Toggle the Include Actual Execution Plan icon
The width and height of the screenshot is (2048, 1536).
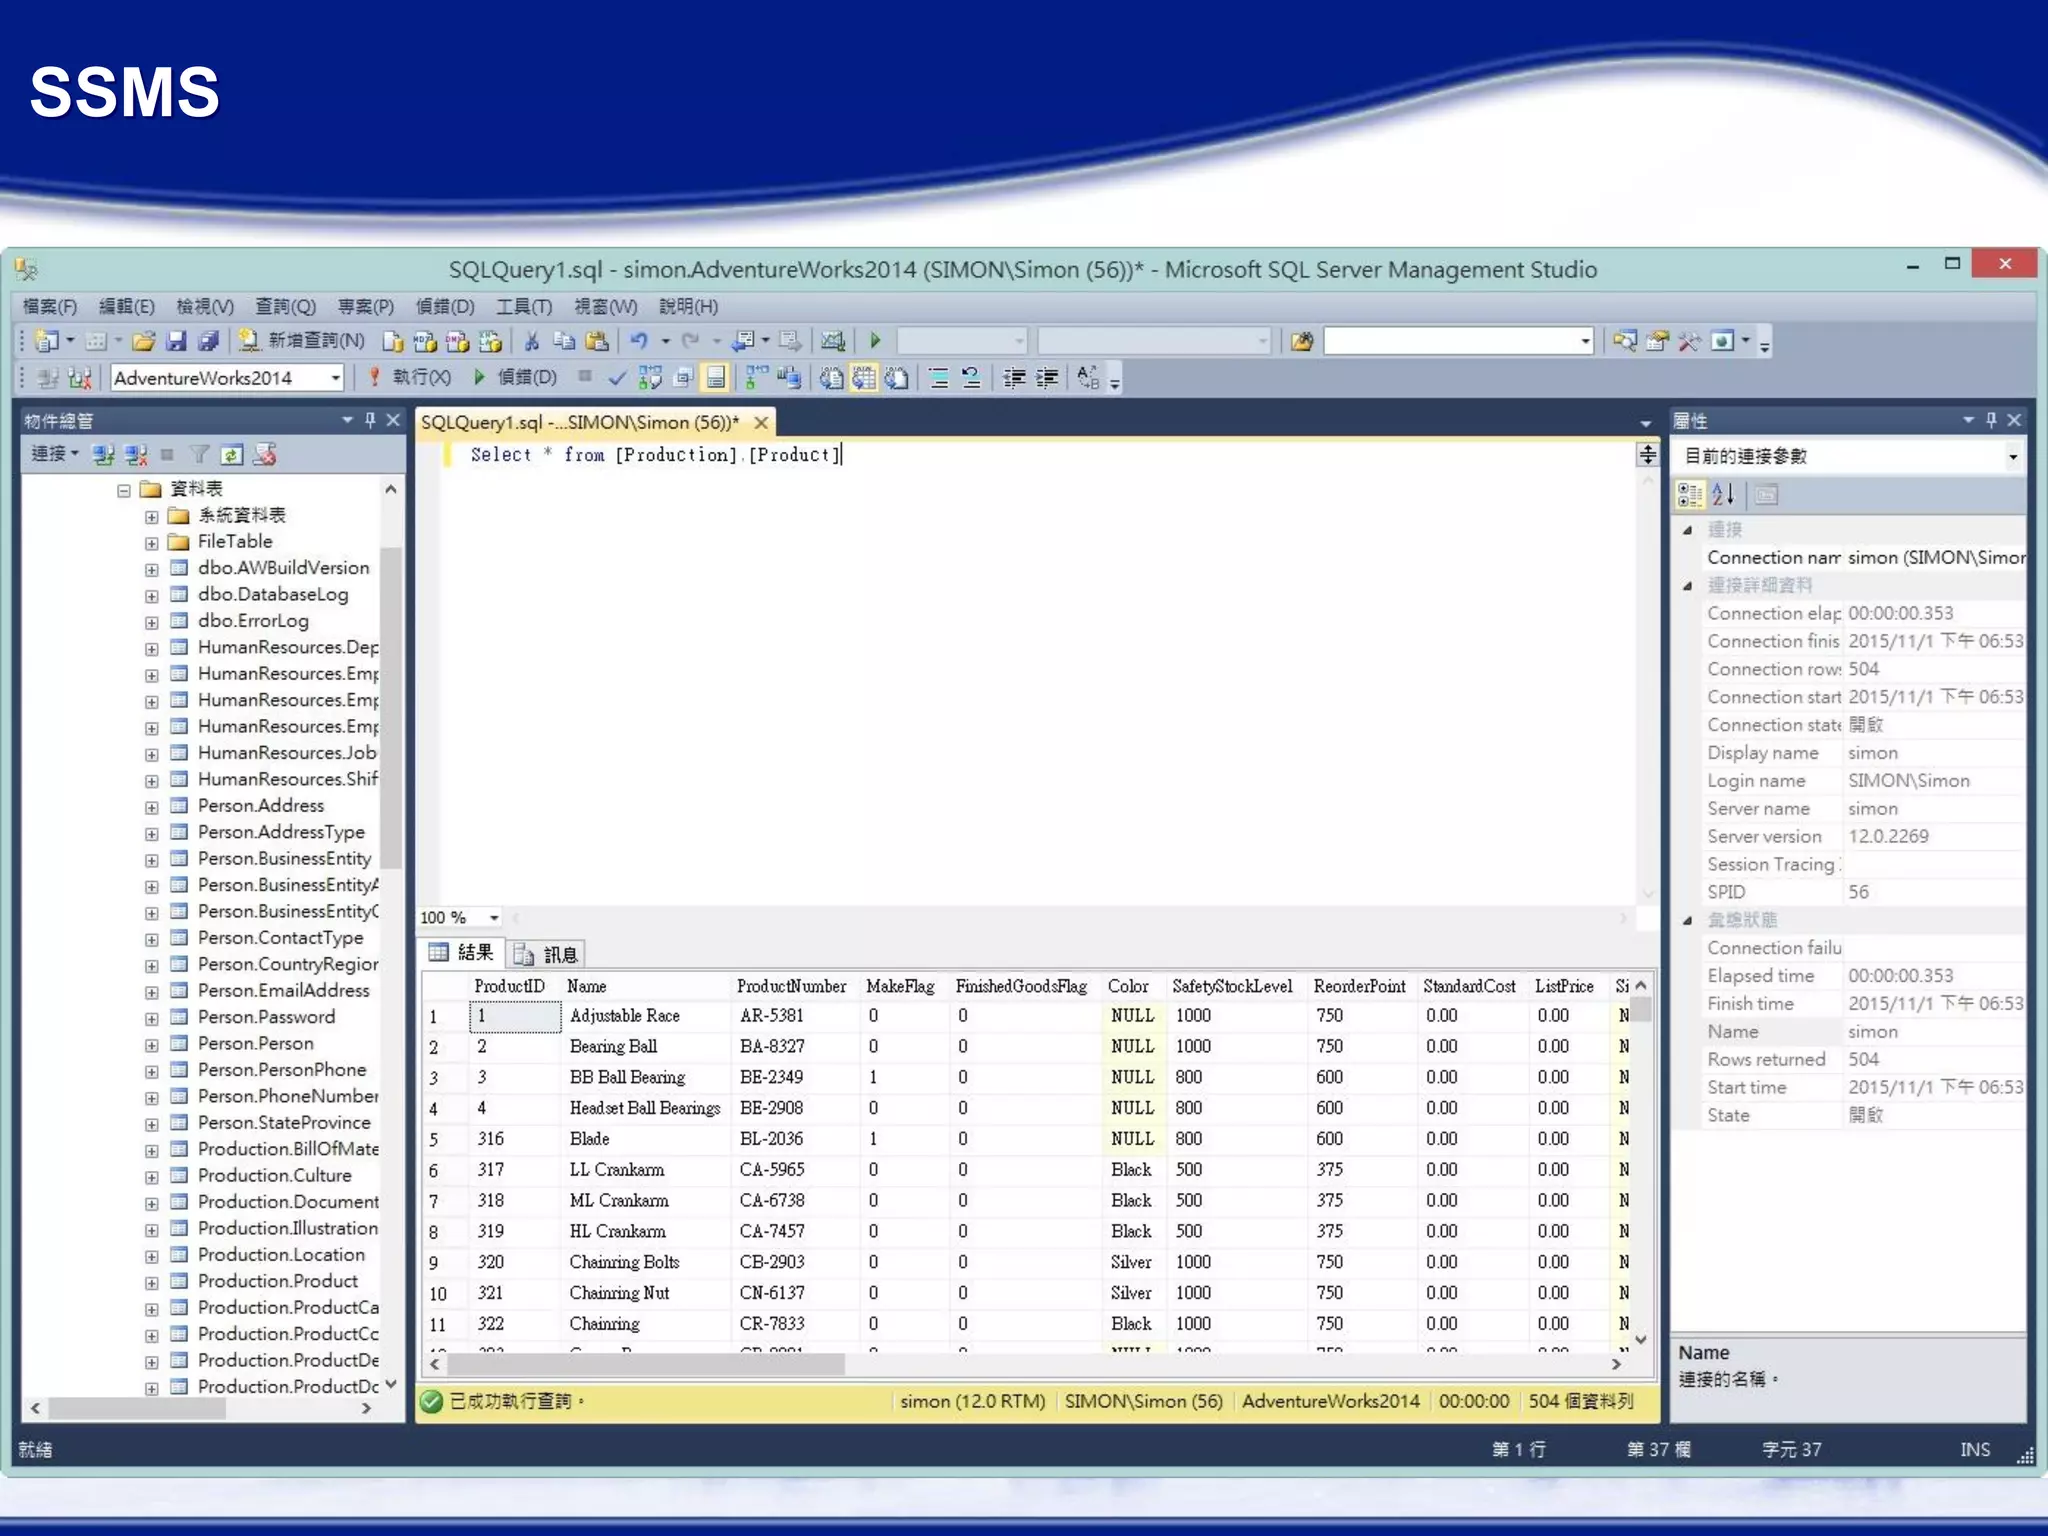(x=757, y=377)
